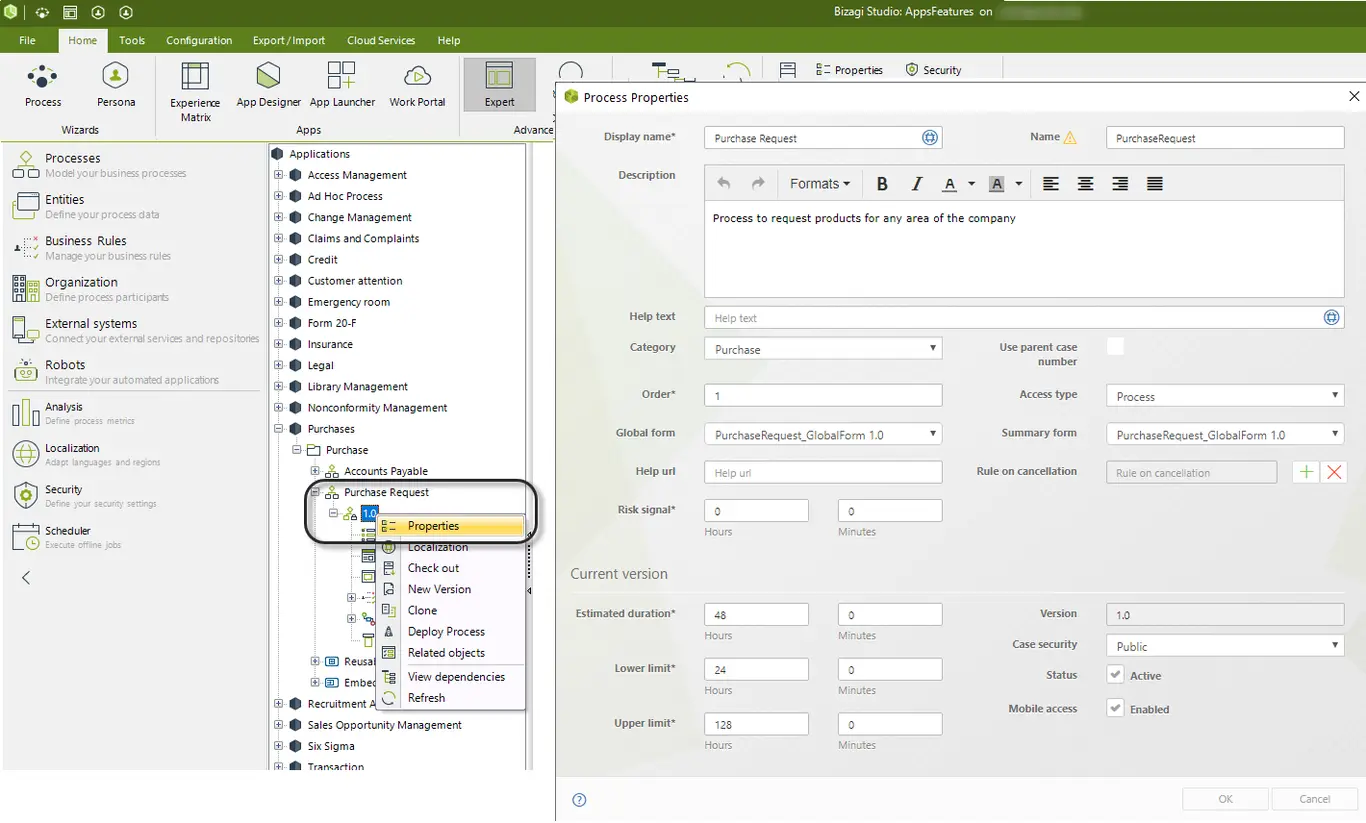Open the Case security dropdown
Viewport: 1366px width, 823px height.
pos(1225,646)
